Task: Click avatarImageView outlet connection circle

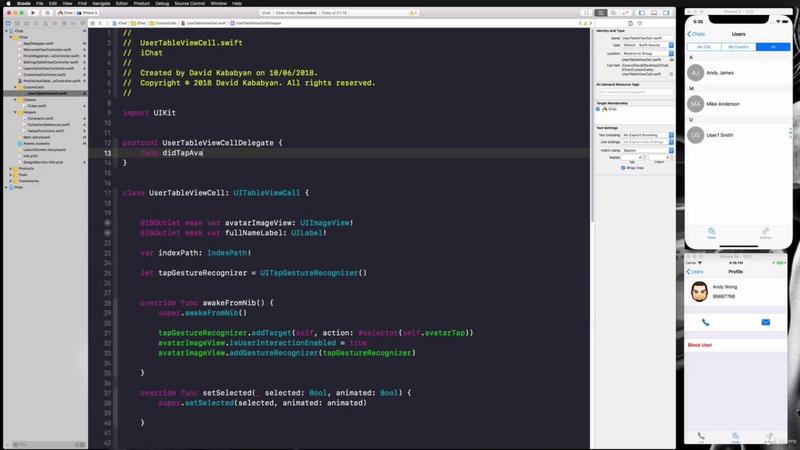Action: (x=107, y=223)
